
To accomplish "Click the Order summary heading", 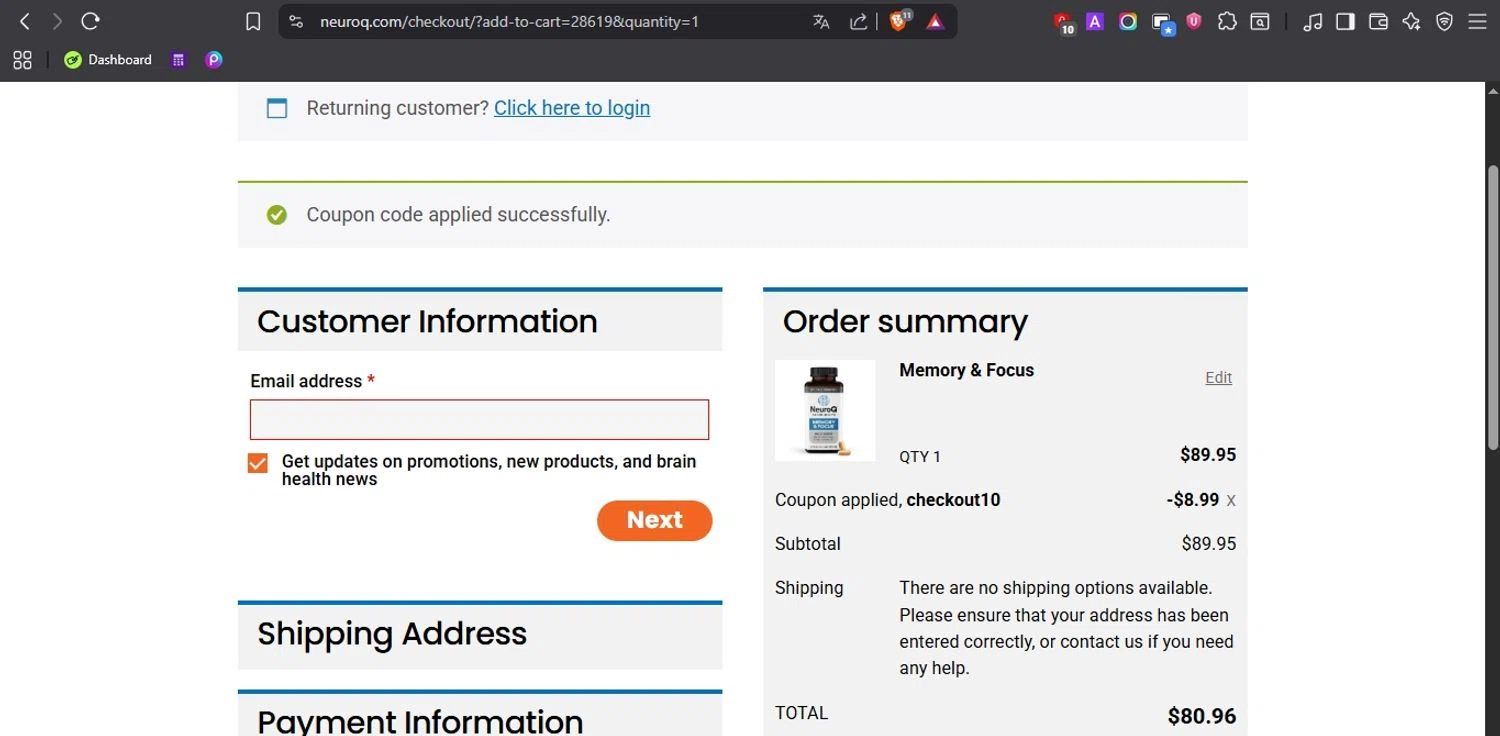I will pyautogui.click(x=905, y=321).
